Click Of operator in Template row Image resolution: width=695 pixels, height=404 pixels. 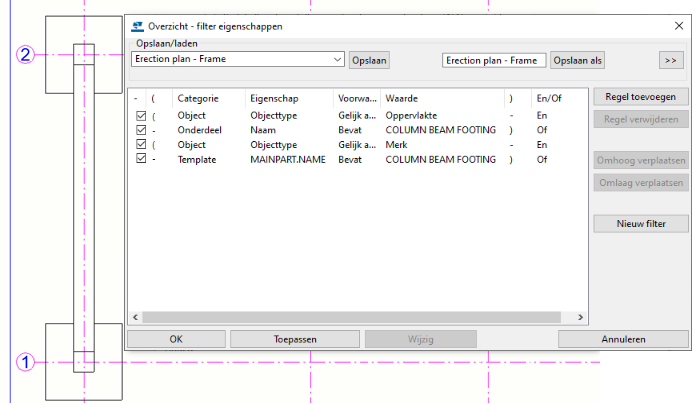point(542,160)
